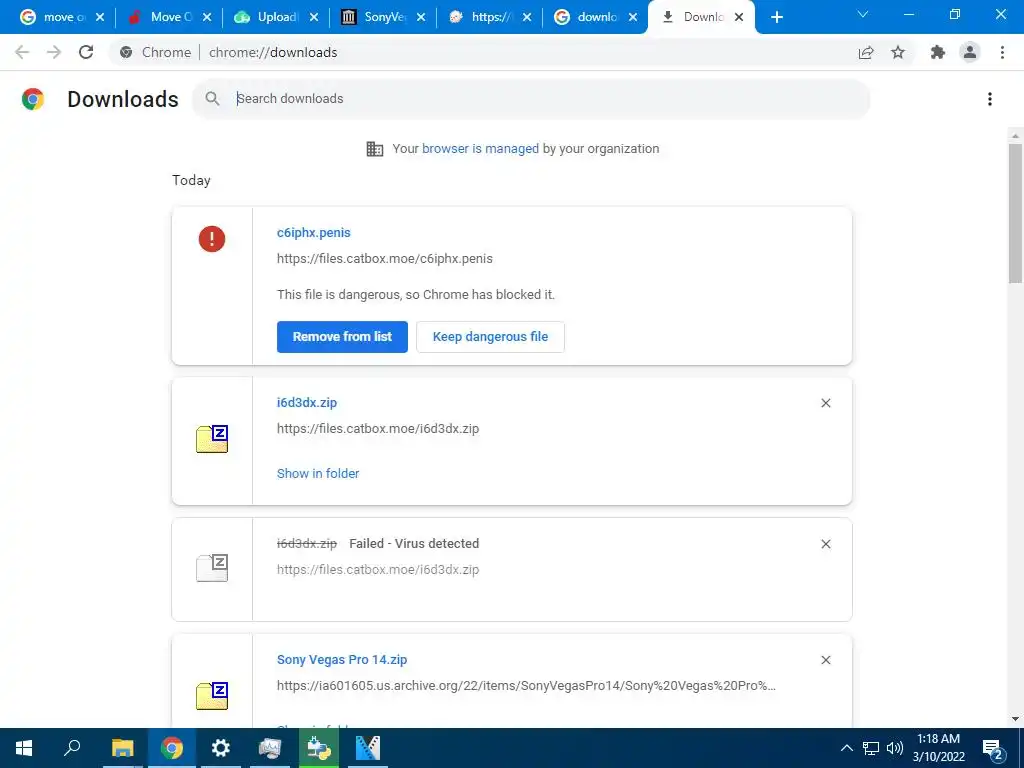Click the 'Failed - Virus detected' text
Screen dimensions: 1024x768
[414, 544]
